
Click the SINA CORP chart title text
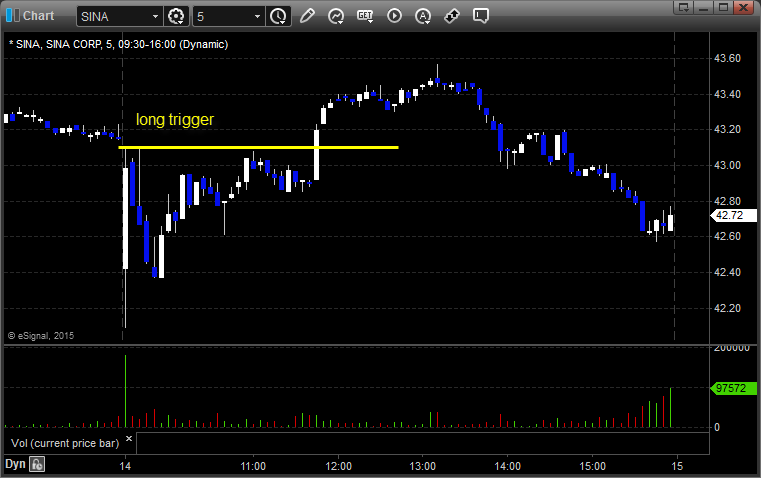coord(119,44)
